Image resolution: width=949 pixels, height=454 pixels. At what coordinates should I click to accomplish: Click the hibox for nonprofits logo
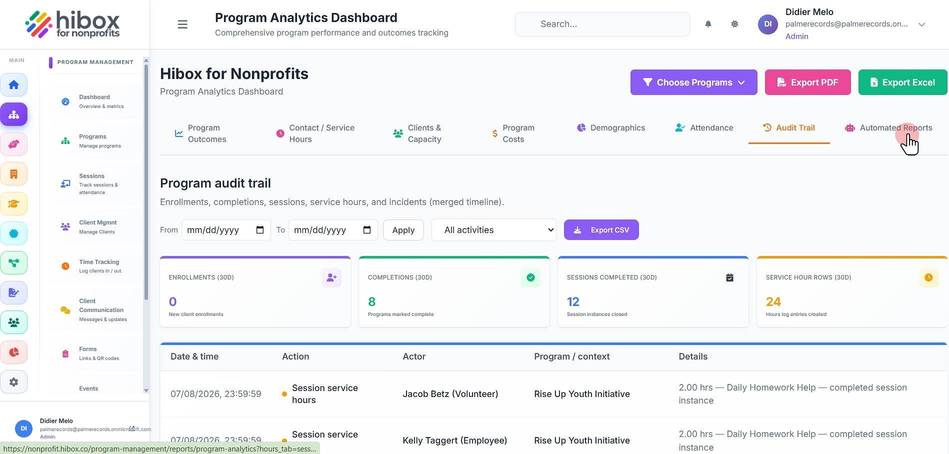pos(72,24)
